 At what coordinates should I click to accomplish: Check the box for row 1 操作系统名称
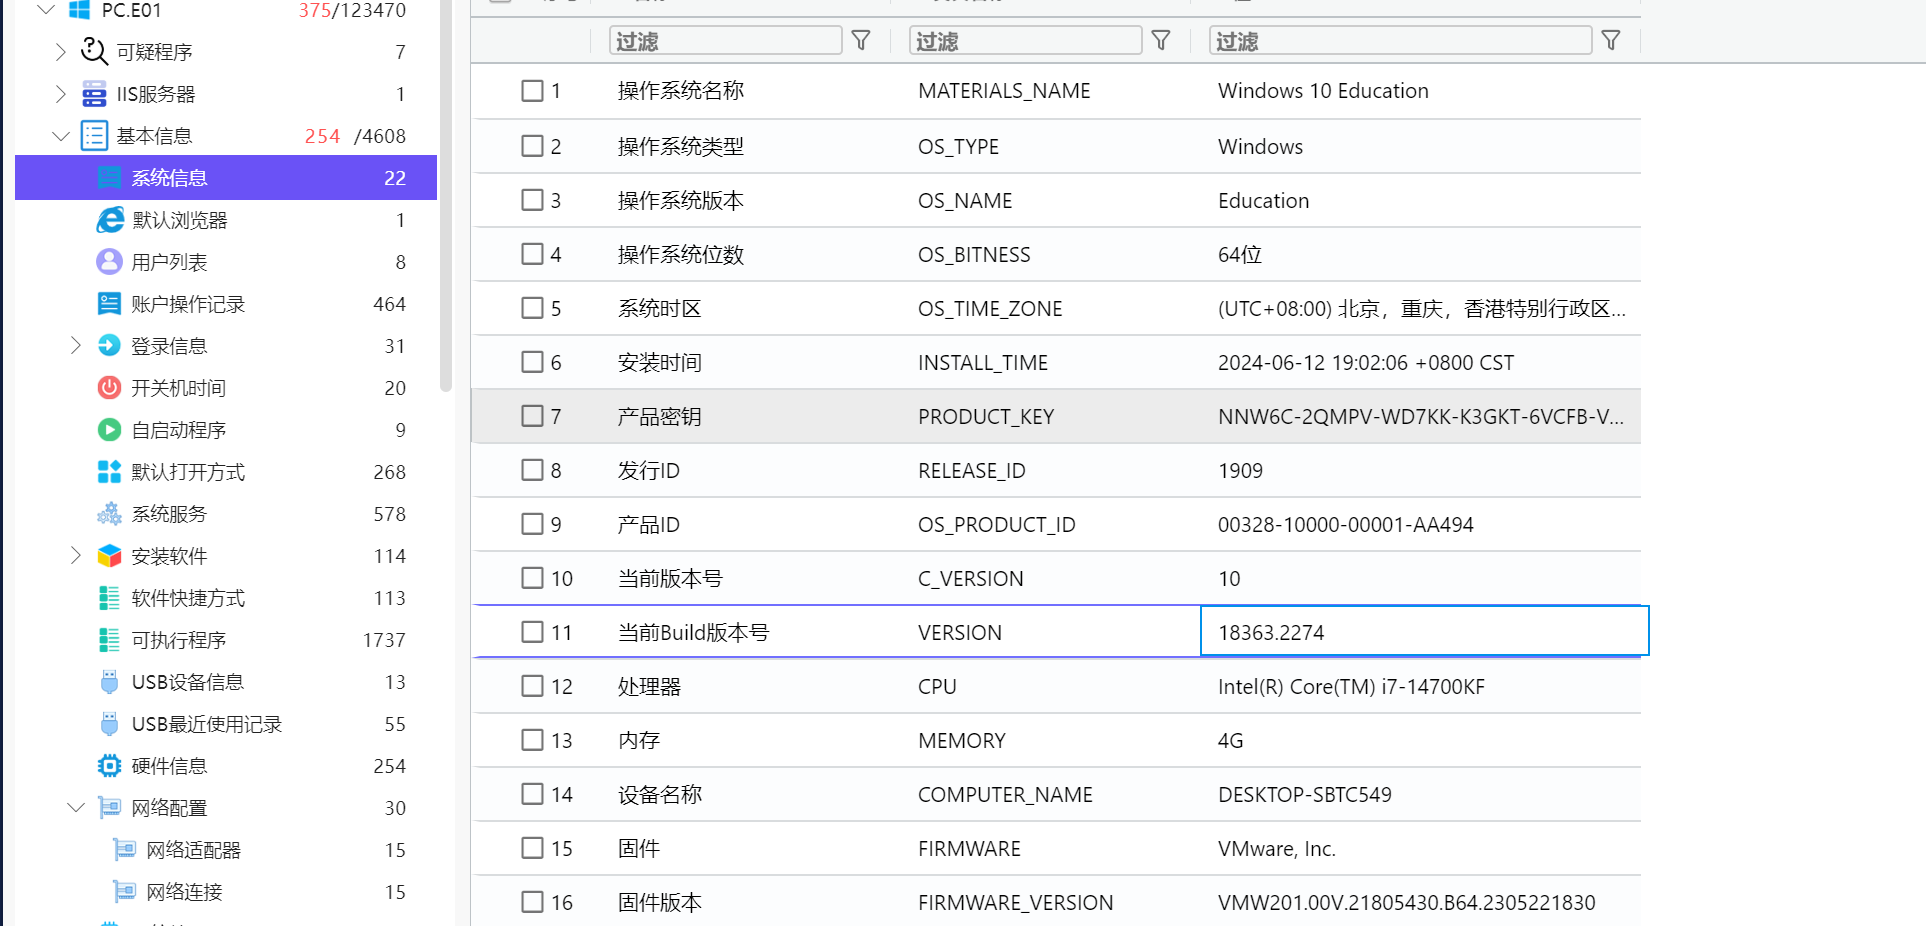(x=532, y=90)
